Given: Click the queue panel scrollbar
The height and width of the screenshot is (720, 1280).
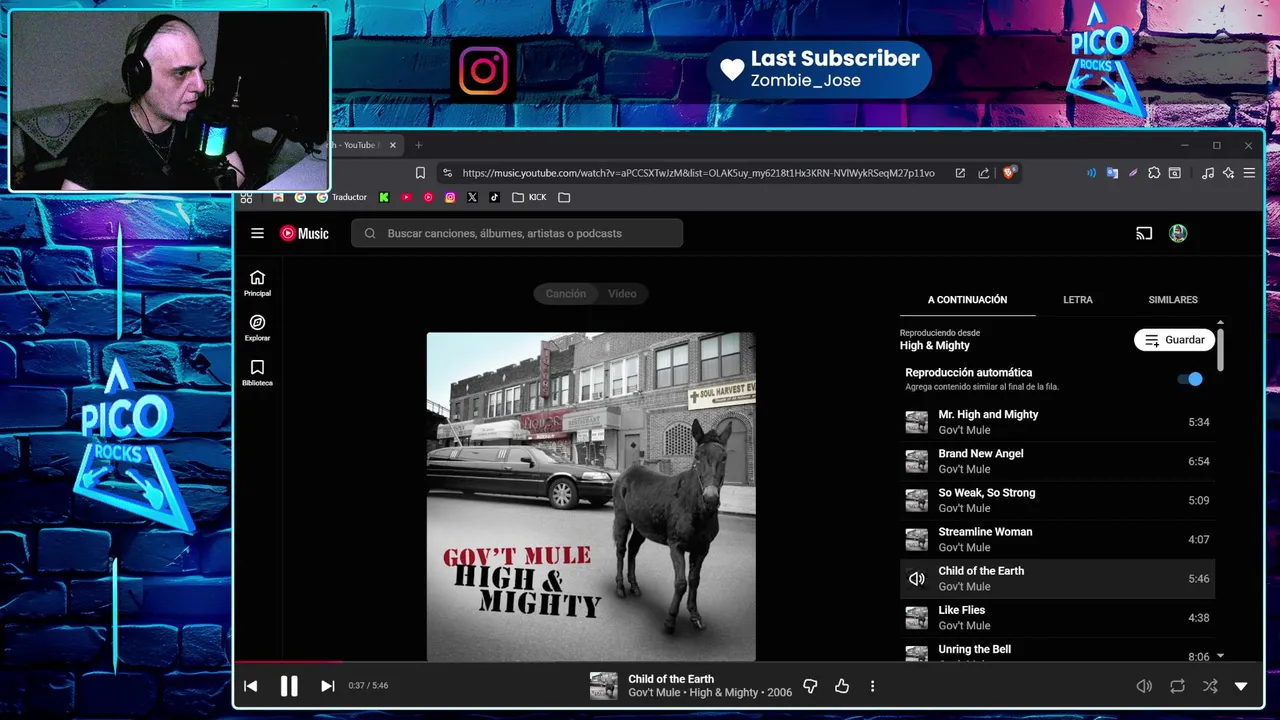Looking at the screenshot, I should pos(1220,348).
